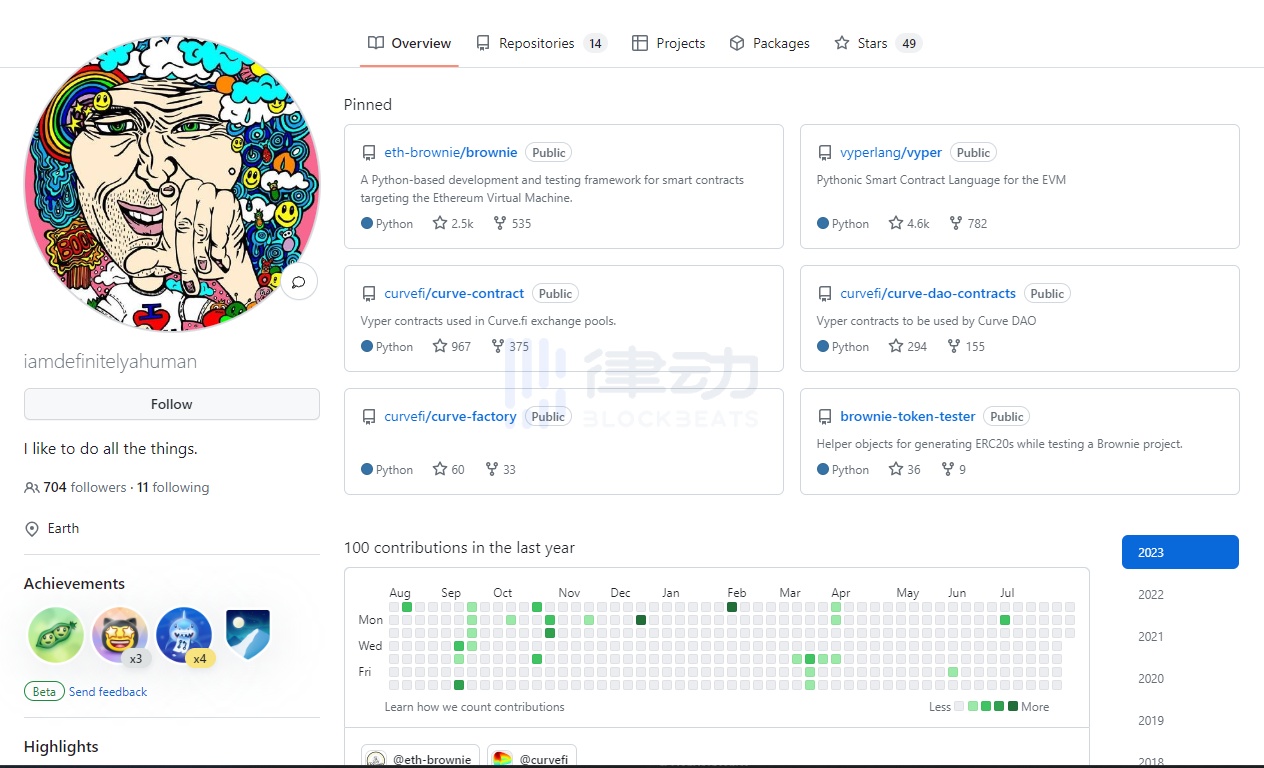This screenshot has width=1264, height=768.
Task: Filter activity by @curvefi organization
Action: tap(532, 759)
